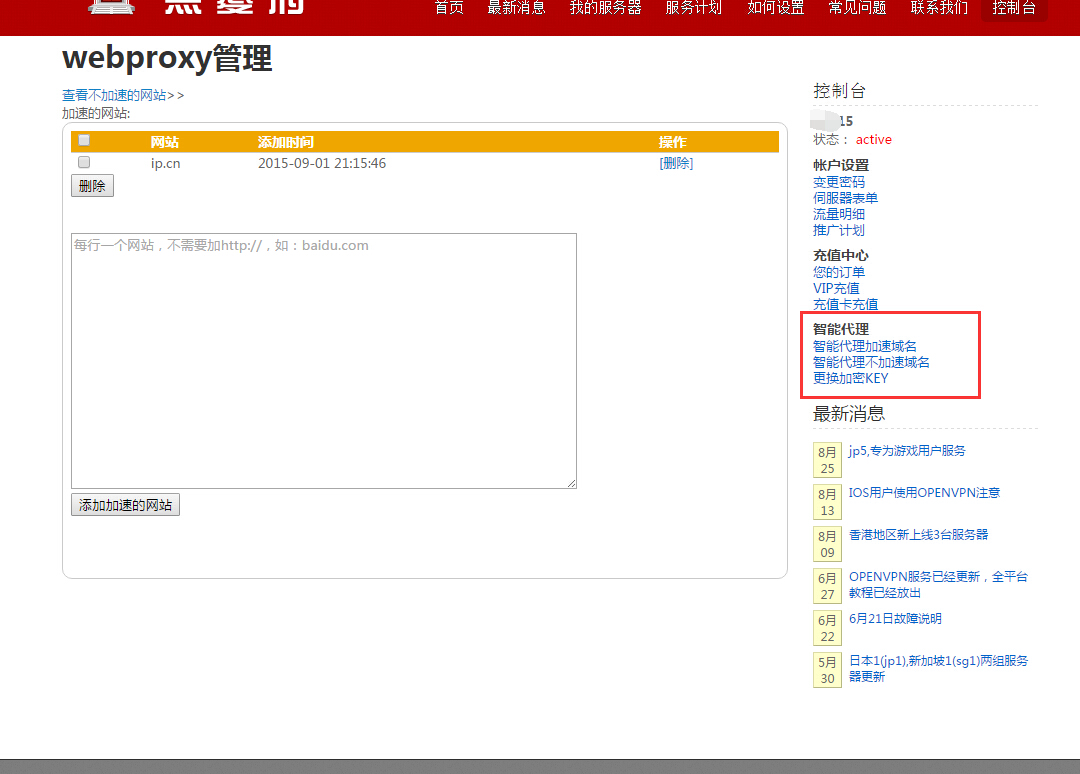Open 智能代理不加速域名 link

871,362
